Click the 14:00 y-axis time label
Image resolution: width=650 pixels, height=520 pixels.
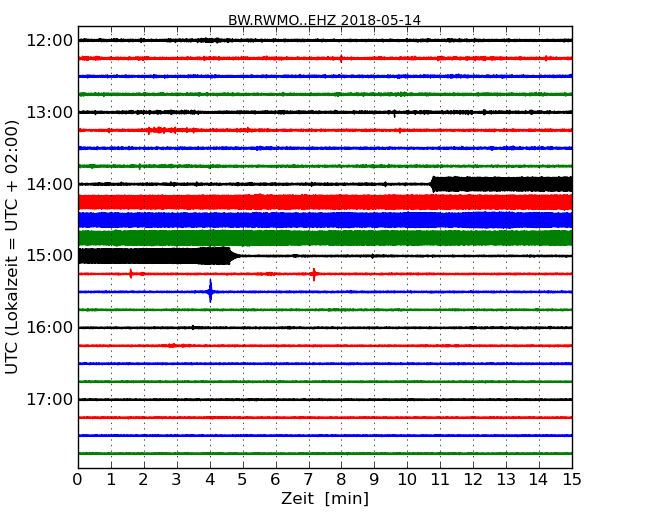[x=49, y=184]
